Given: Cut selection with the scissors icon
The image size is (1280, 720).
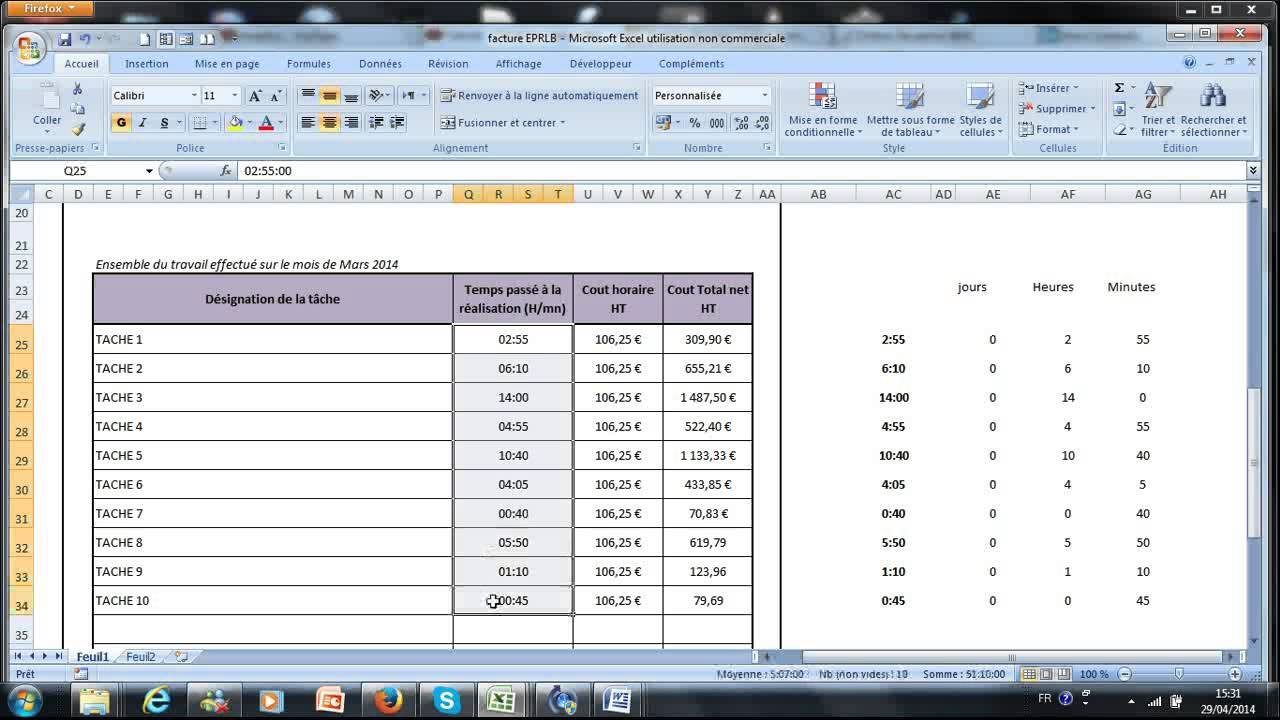Looking at the screenshot, I should 78,89.
